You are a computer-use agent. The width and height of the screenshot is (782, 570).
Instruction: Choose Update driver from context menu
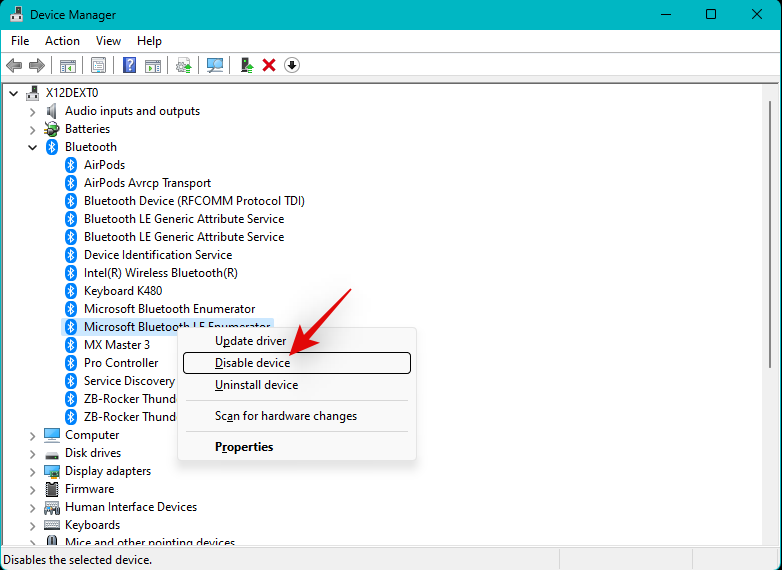(297, 341)
